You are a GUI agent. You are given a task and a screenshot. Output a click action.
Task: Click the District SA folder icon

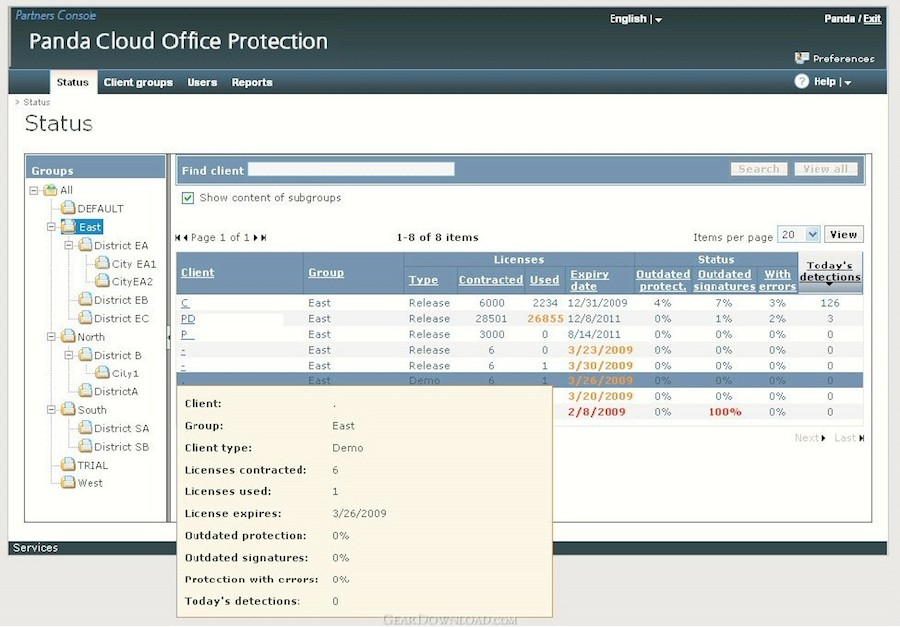tap(85, 428)
